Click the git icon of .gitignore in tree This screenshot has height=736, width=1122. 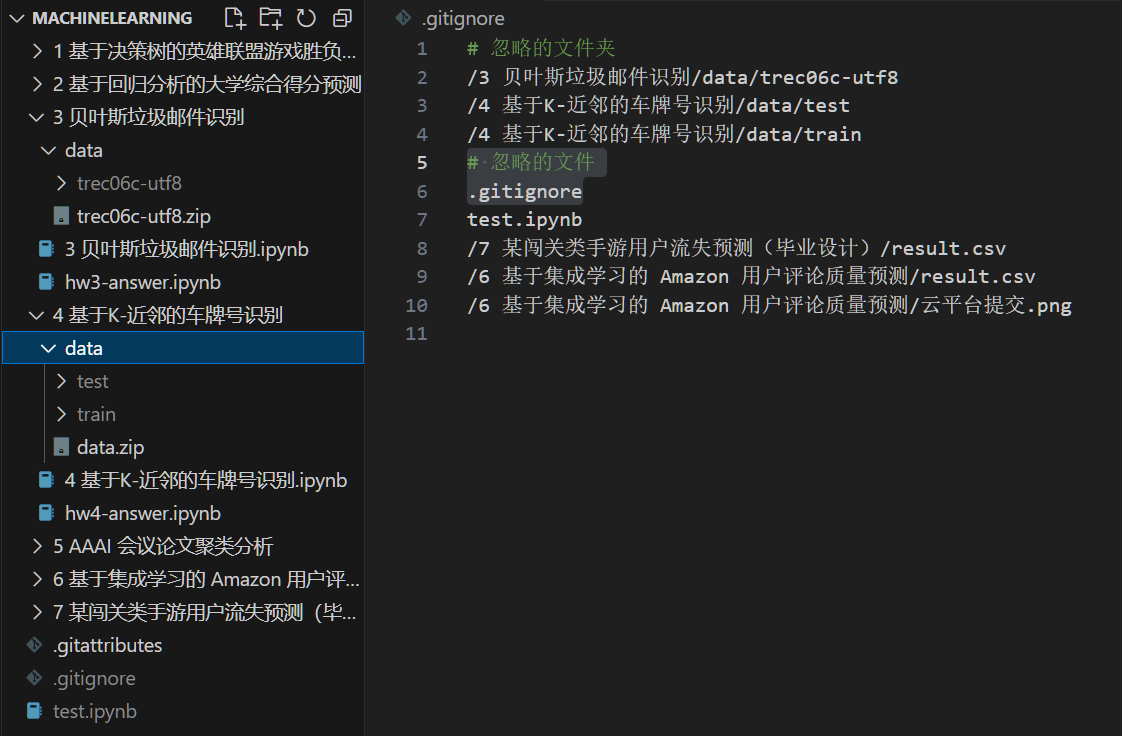pyautogui.click(x=34, y=678)
